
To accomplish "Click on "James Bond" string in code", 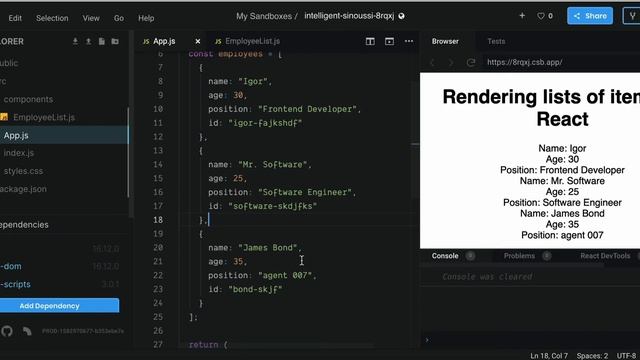I will pyautogui.click(x=268, y=248).
